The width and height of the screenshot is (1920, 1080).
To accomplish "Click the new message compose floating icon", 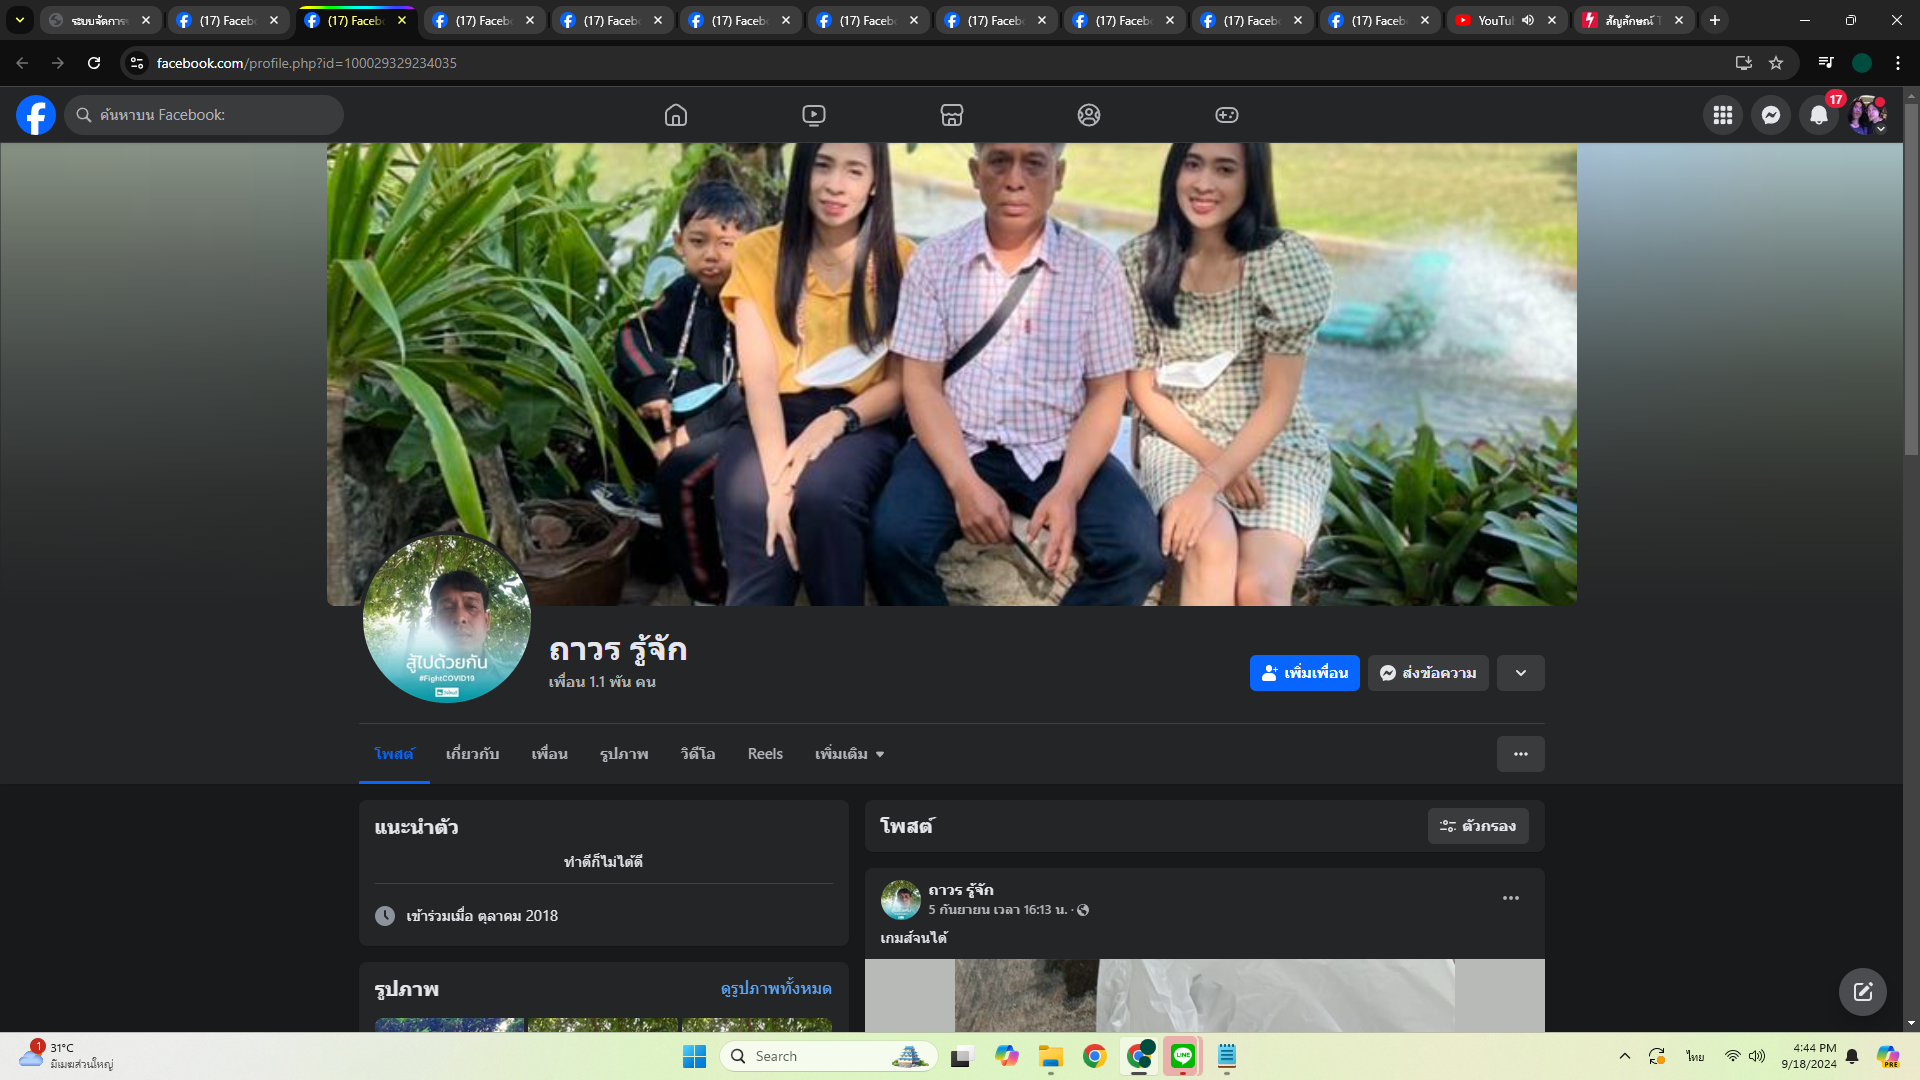I will (1863, 992).
